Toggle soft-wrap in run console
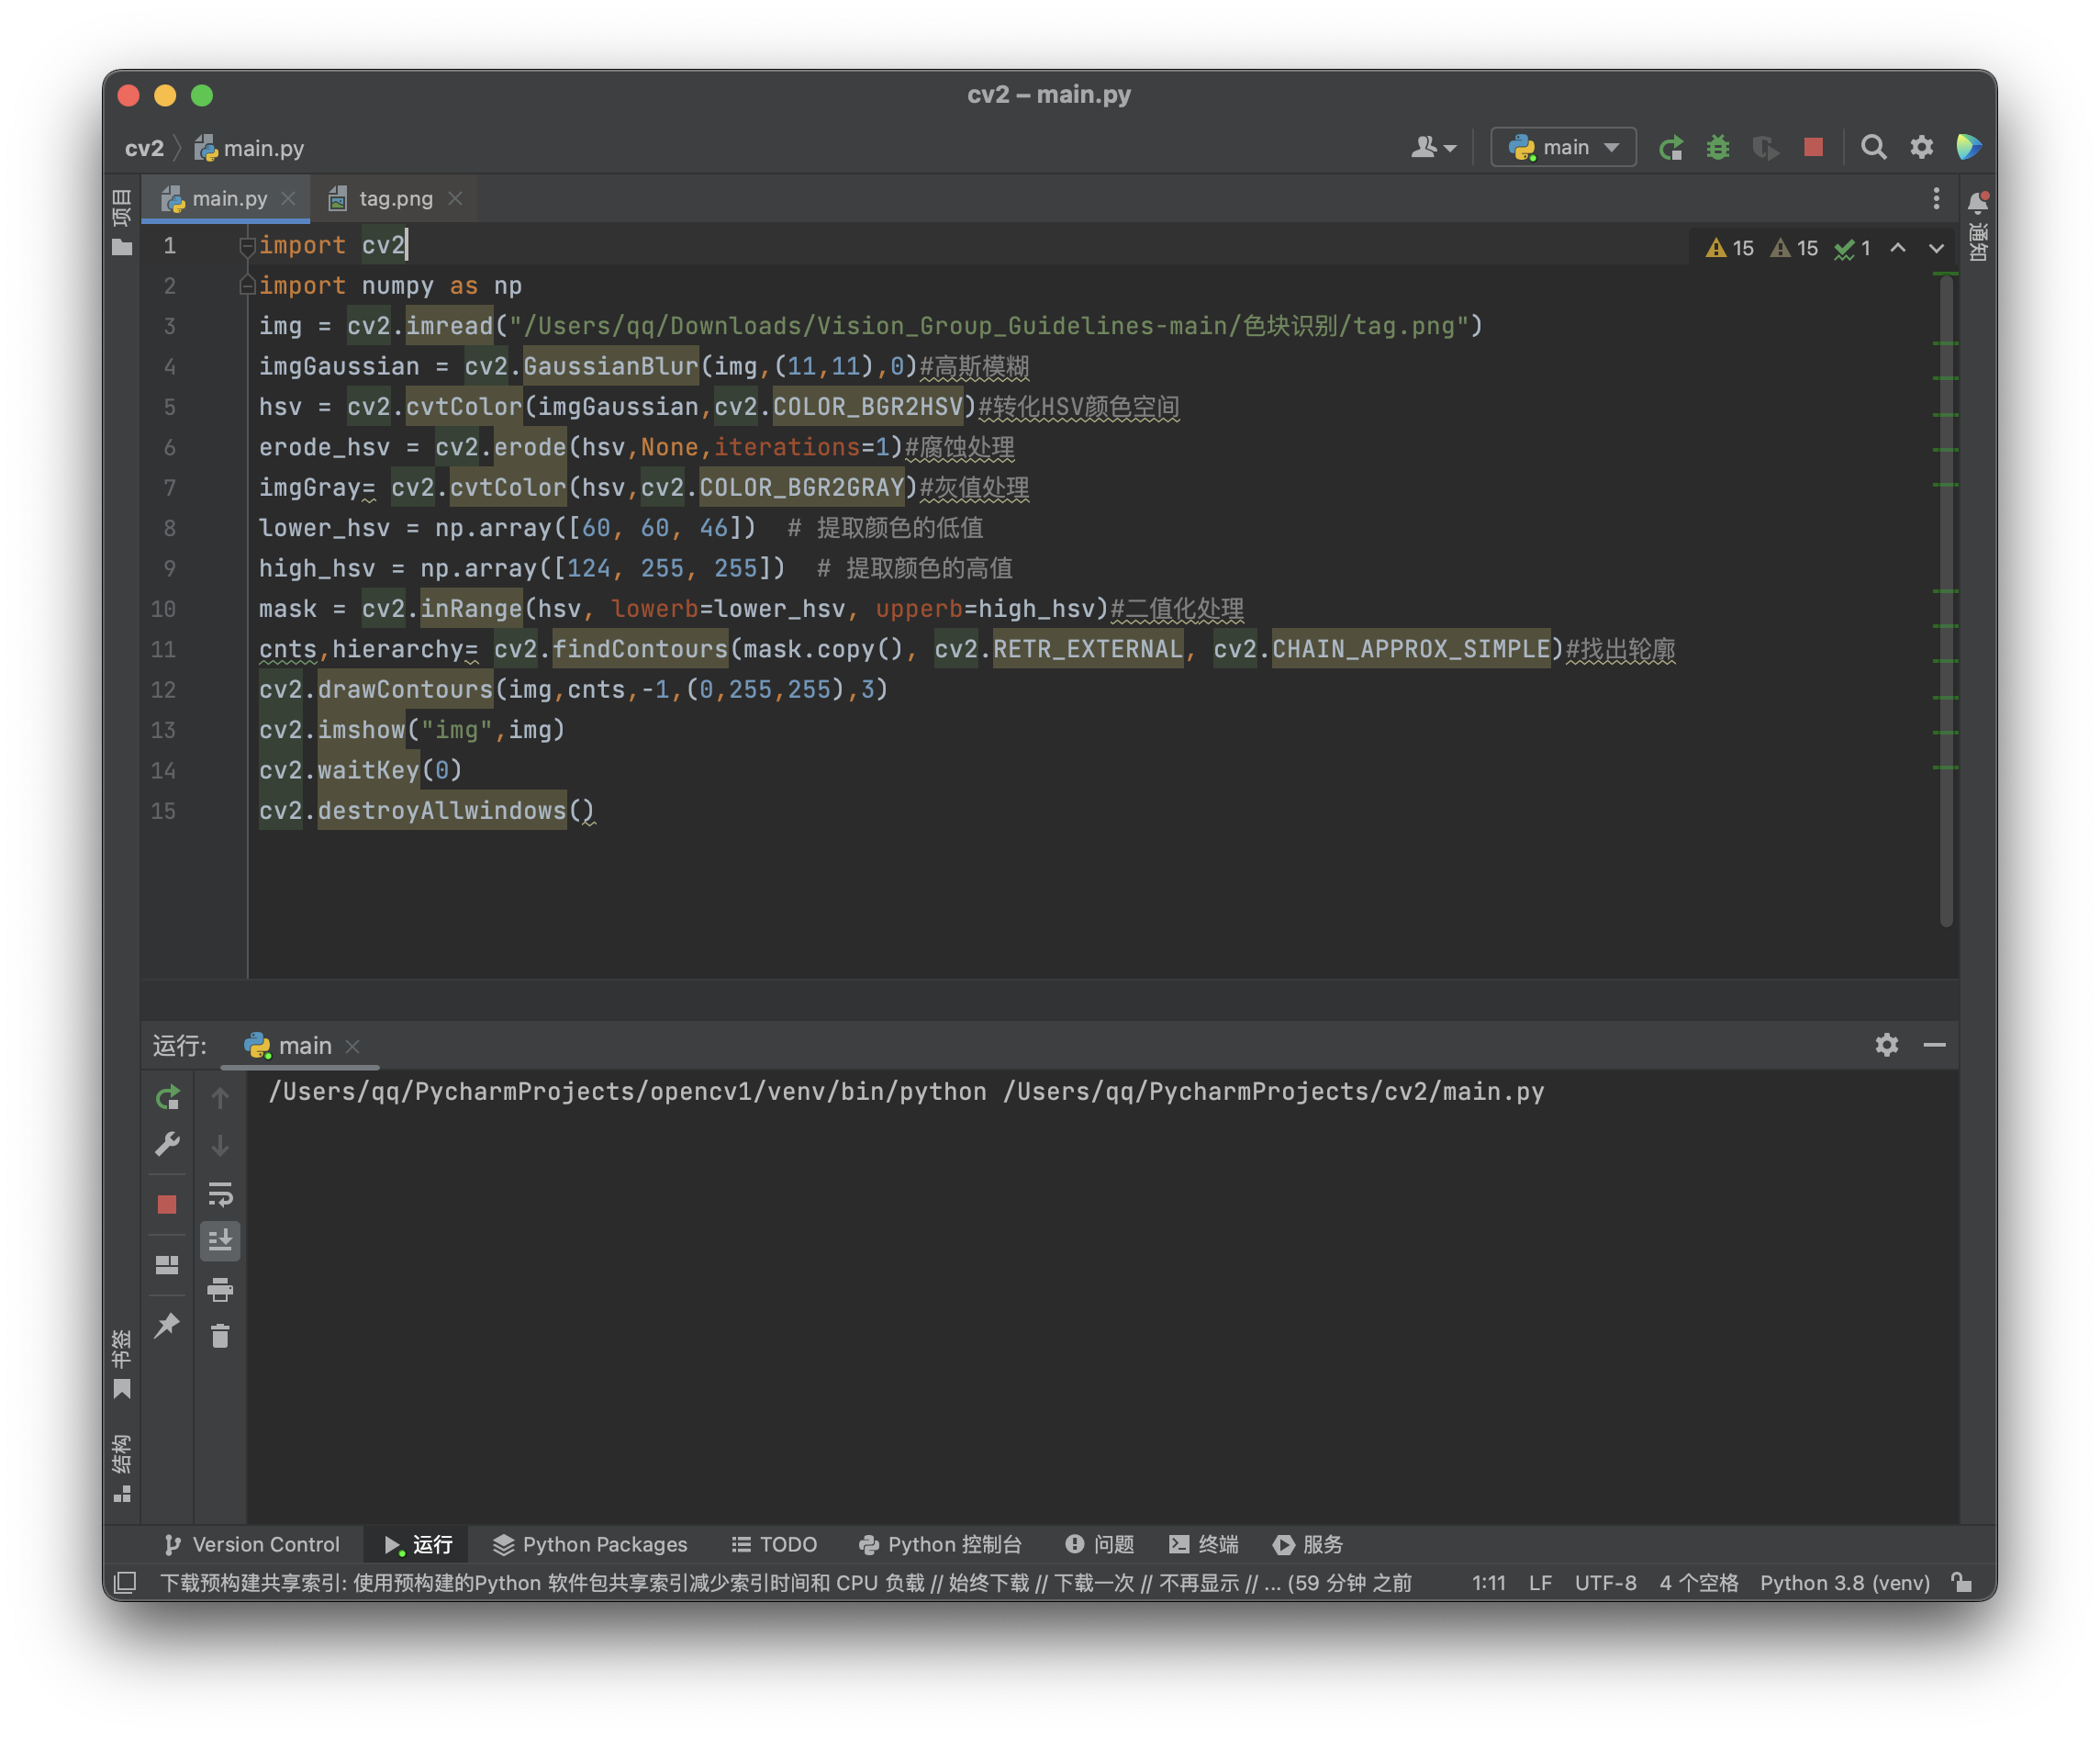The width and height of the screenshot is (2100, 1737). pyautogui.click(x=220, y=1194)
